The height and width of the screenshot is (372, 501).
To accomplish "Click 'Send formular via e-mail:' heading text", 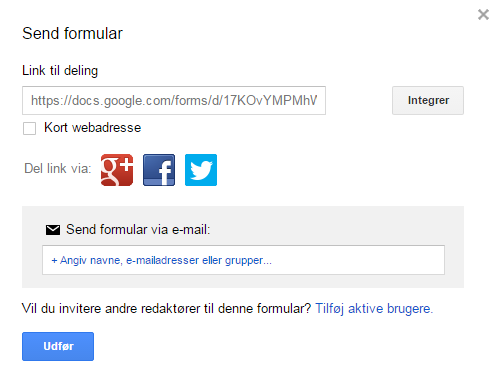I will click(x=138, y=229).
